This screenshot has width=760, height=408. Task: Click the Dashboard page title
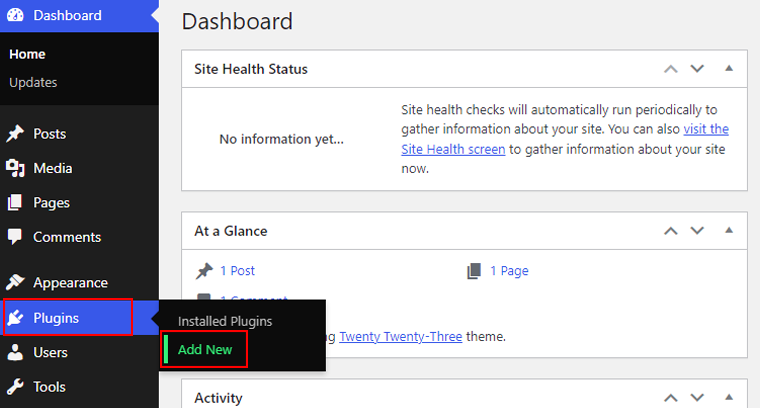[x=237, y=22]
